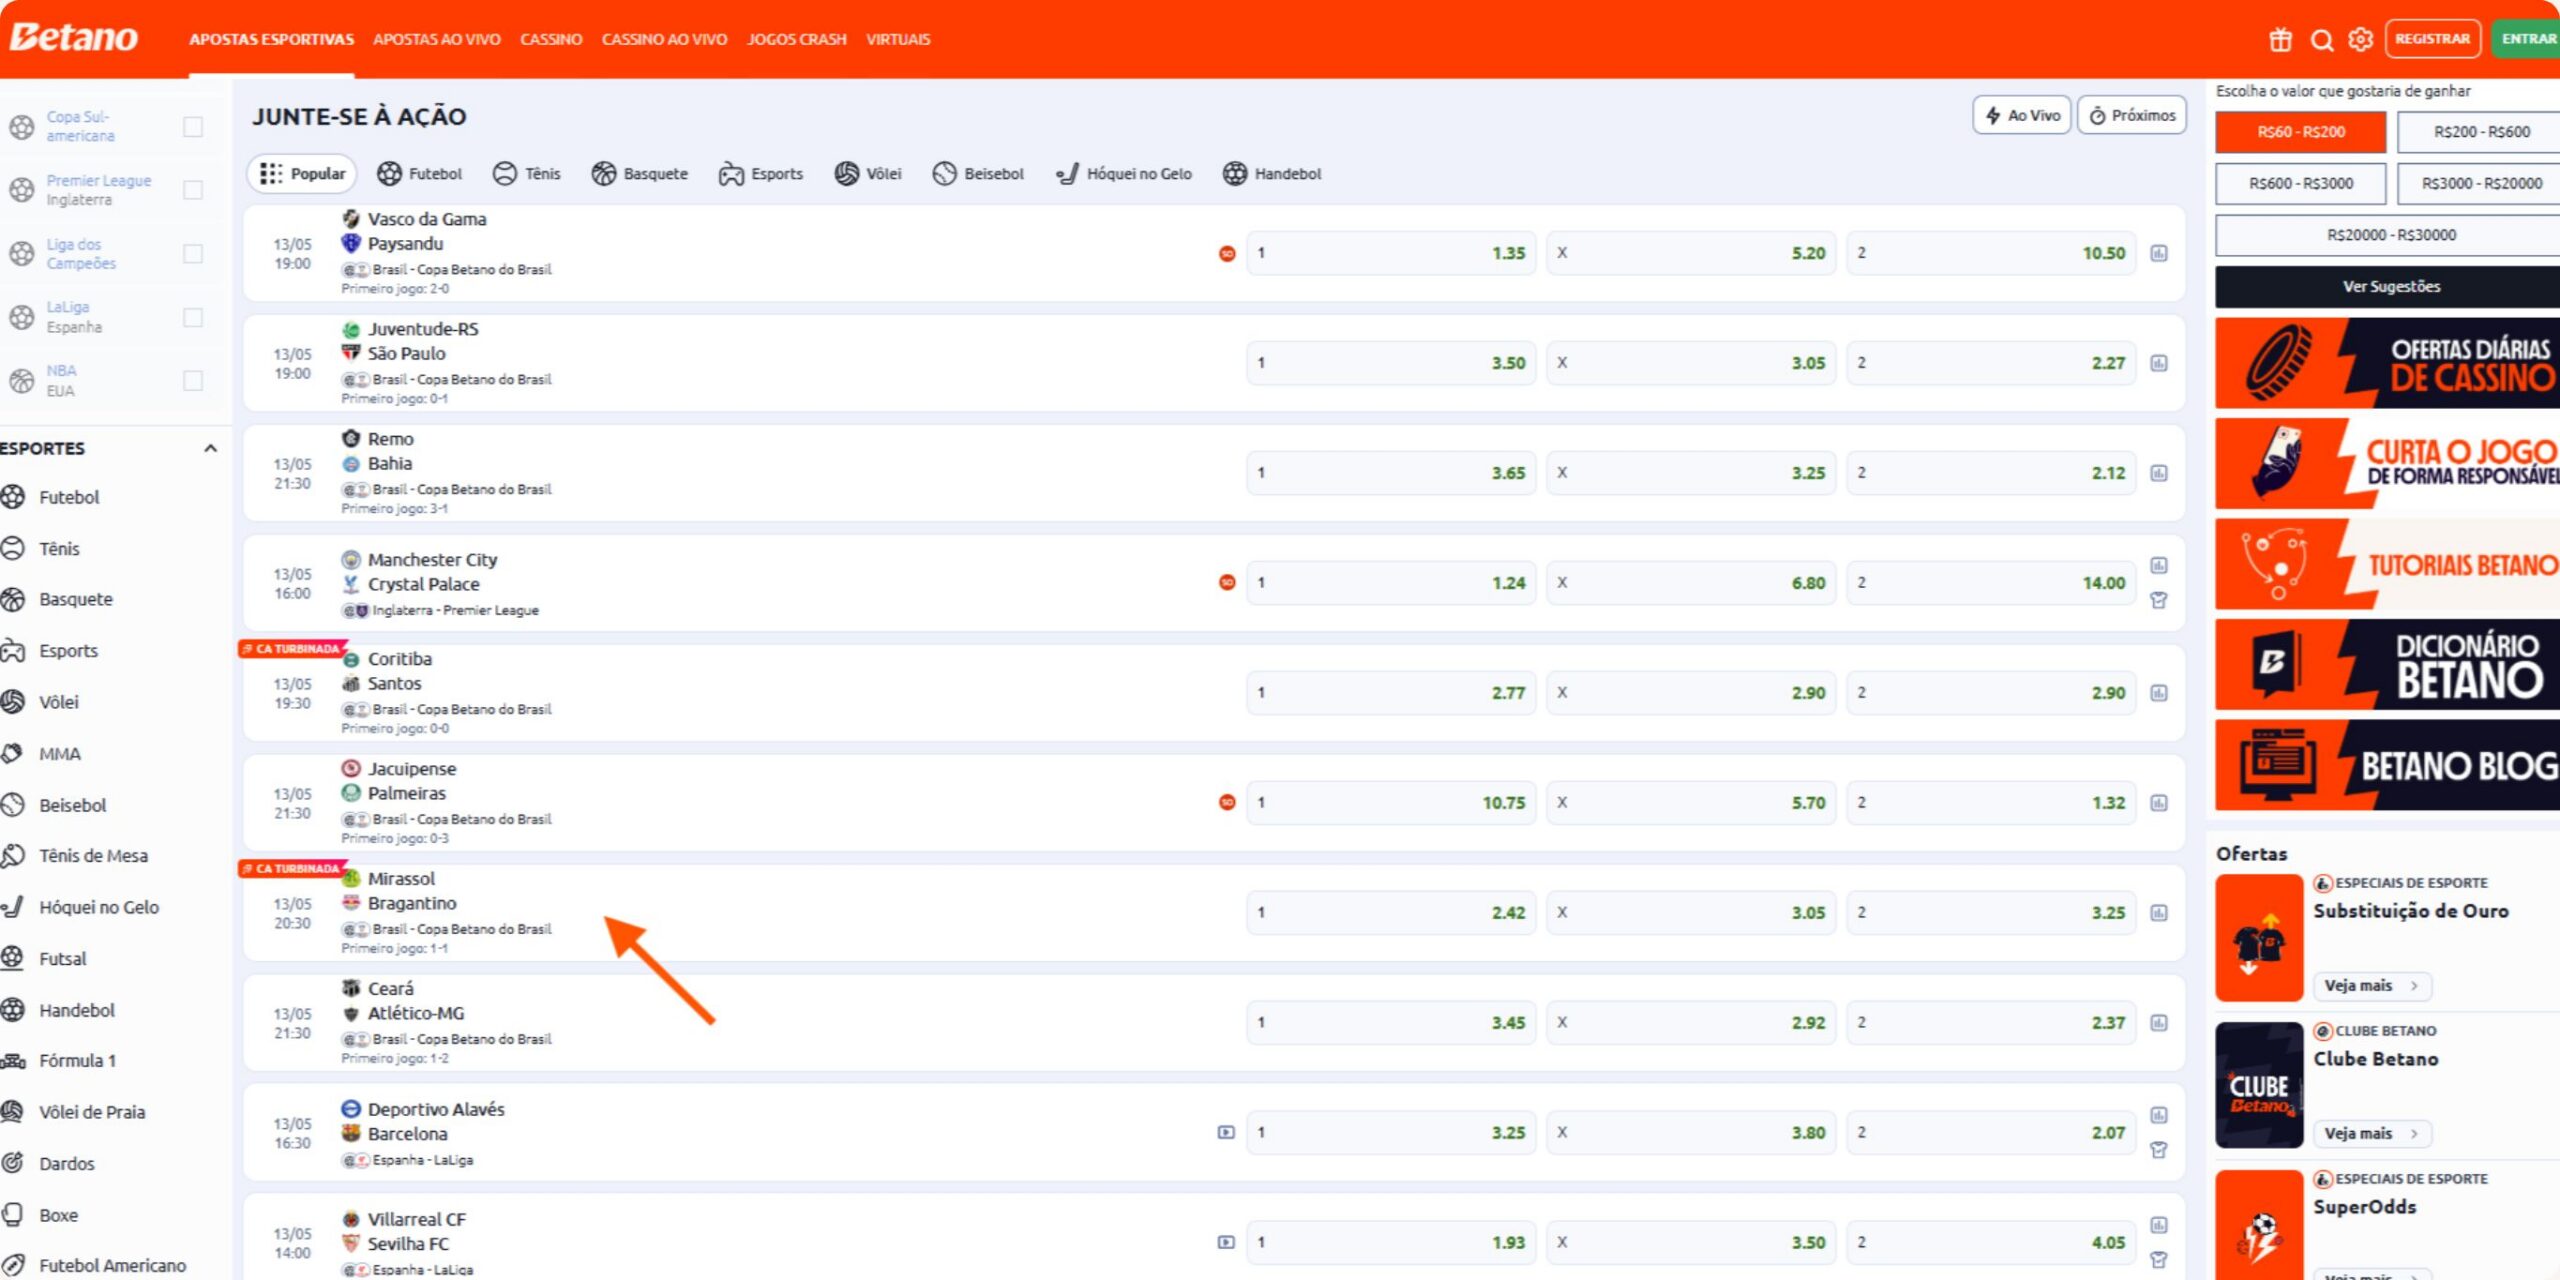Open MMA in the Esportes sidebar
Screen dimensions: 2560x1280
pyautogui.click(x=59, y=754)
